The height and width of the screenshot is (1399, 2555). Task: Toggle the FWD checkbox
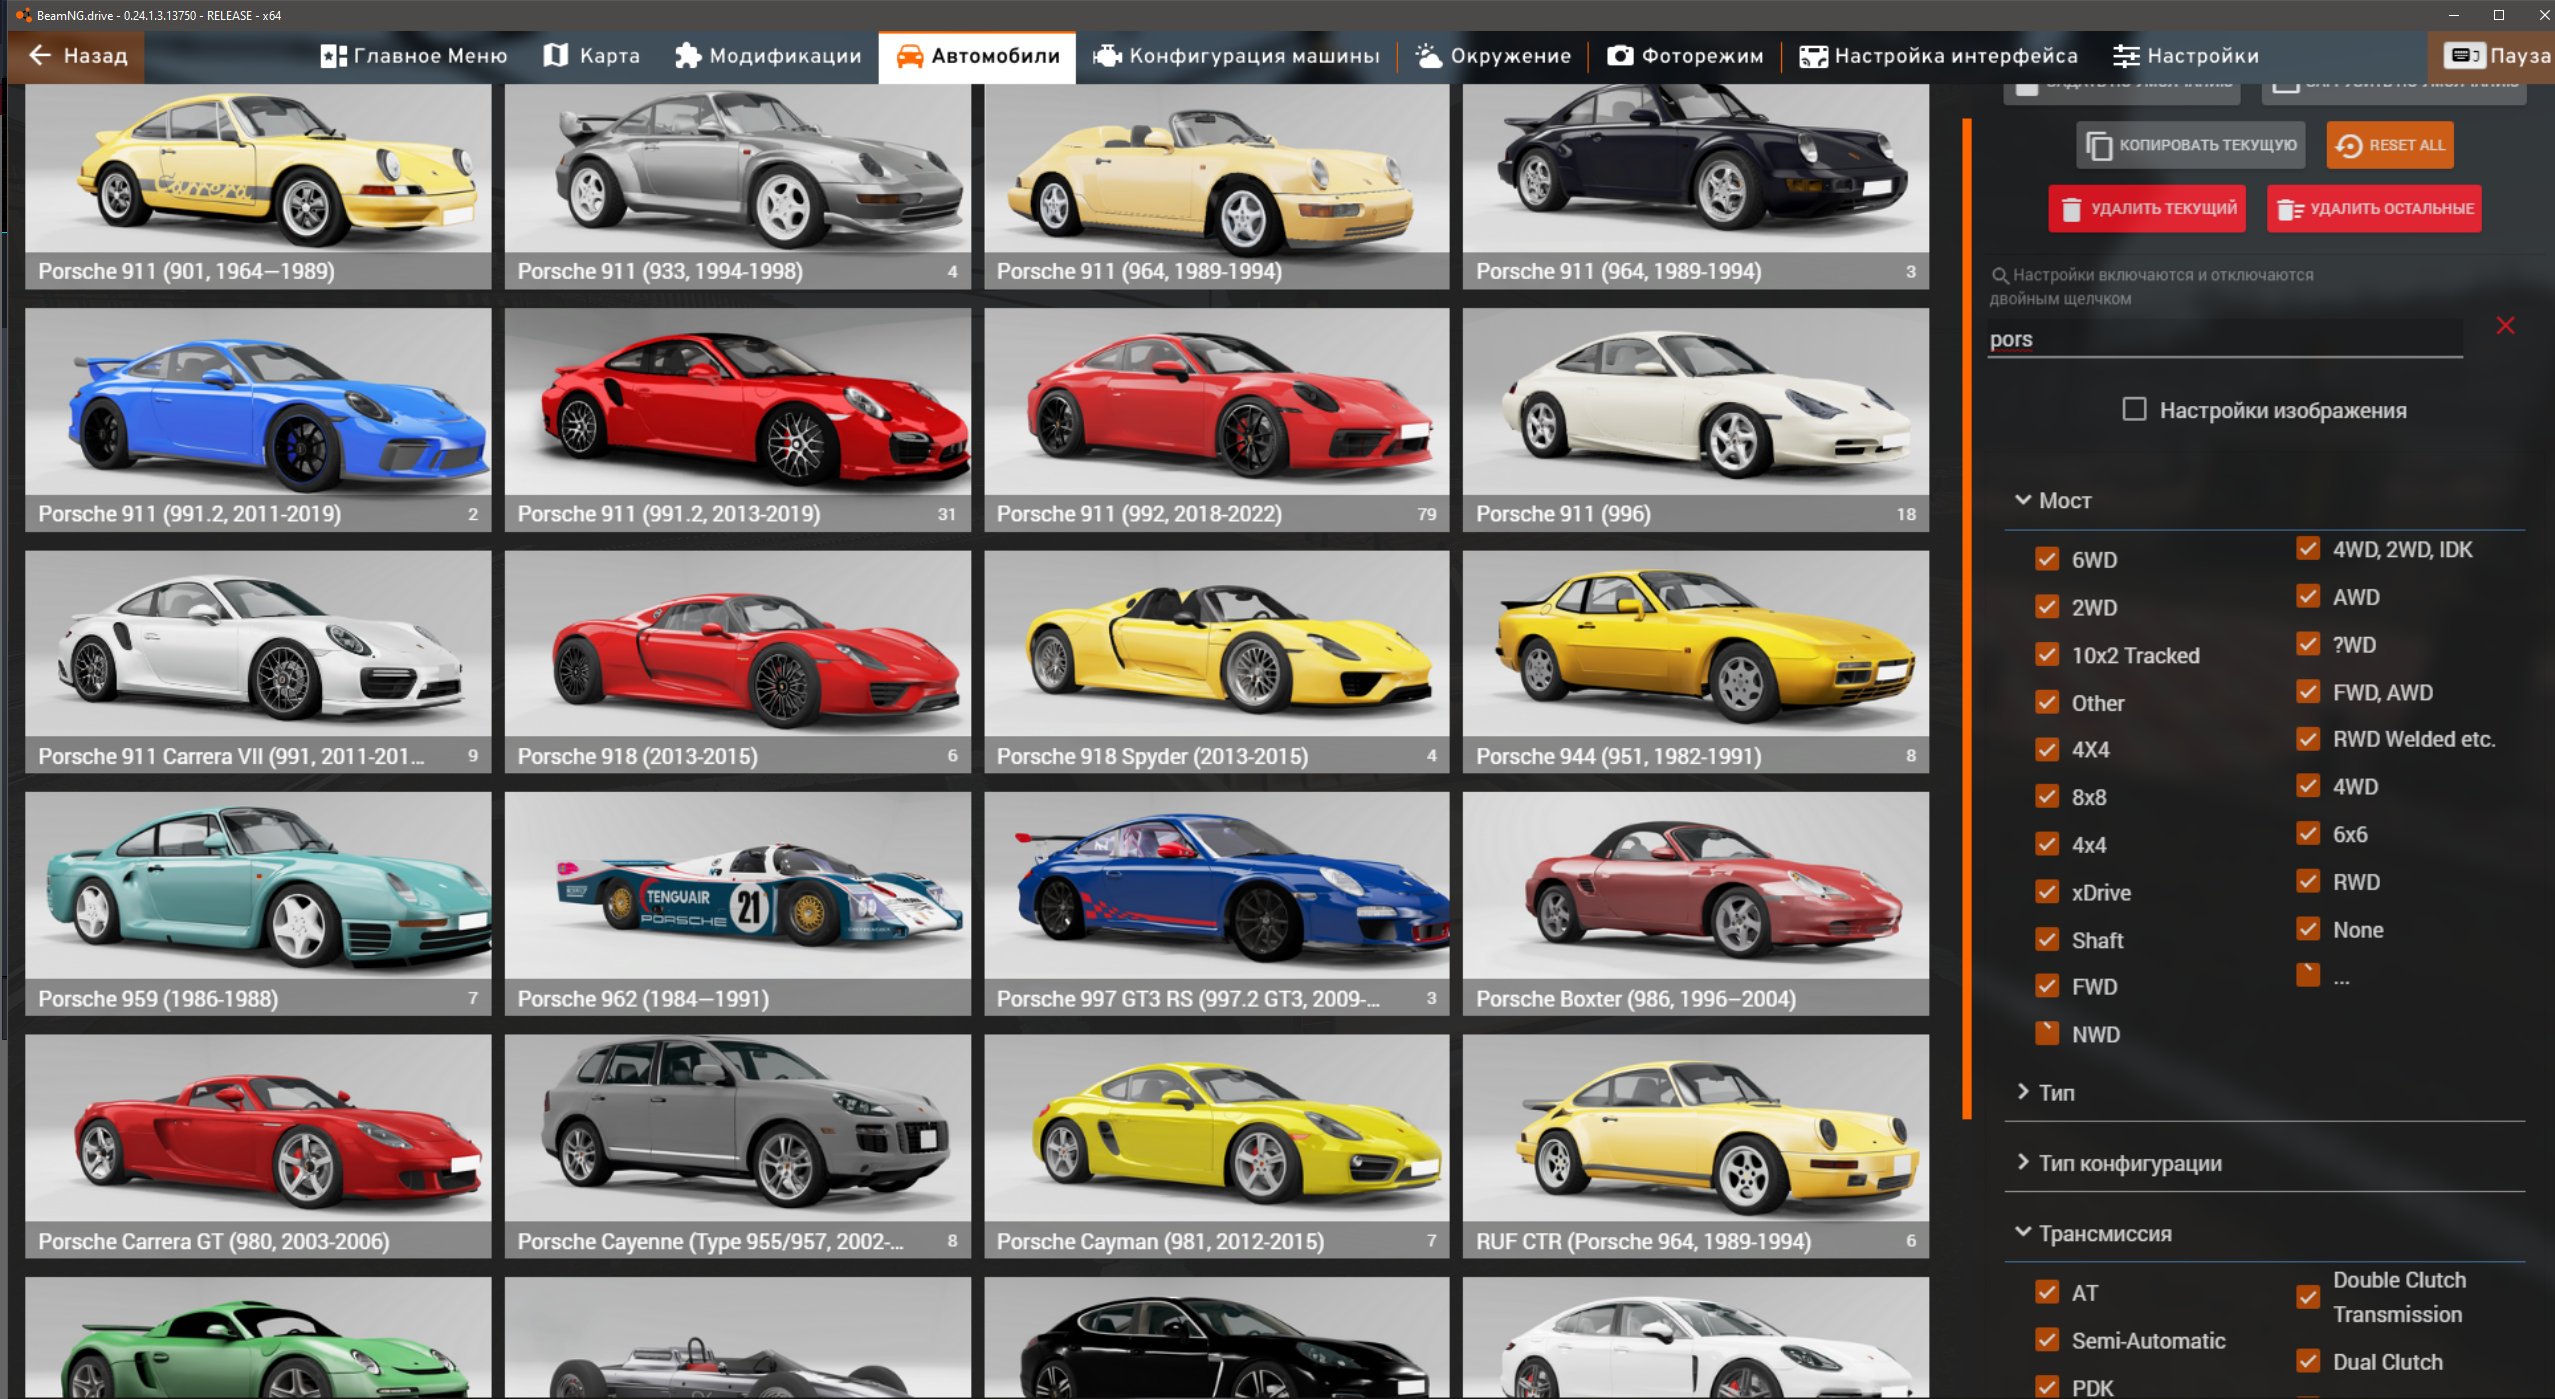click(x=2047, y=987)
